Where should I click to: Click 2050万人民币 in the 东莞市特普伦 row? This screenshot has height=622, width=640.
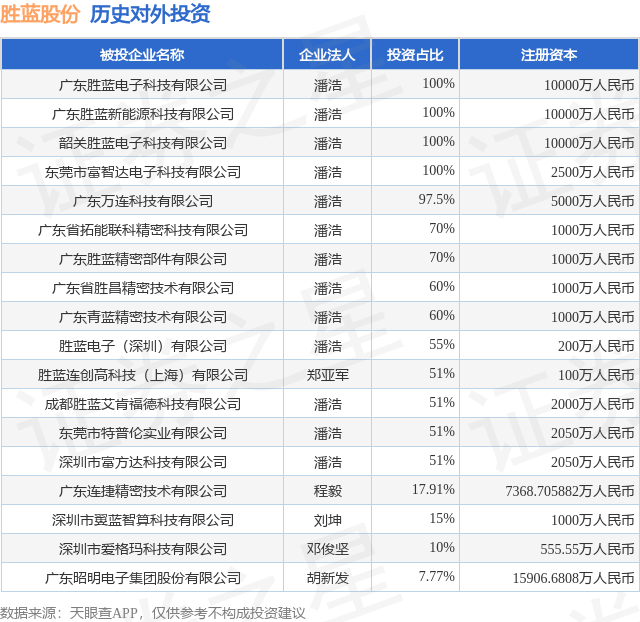pyautogui.click(x=592, y=433)
